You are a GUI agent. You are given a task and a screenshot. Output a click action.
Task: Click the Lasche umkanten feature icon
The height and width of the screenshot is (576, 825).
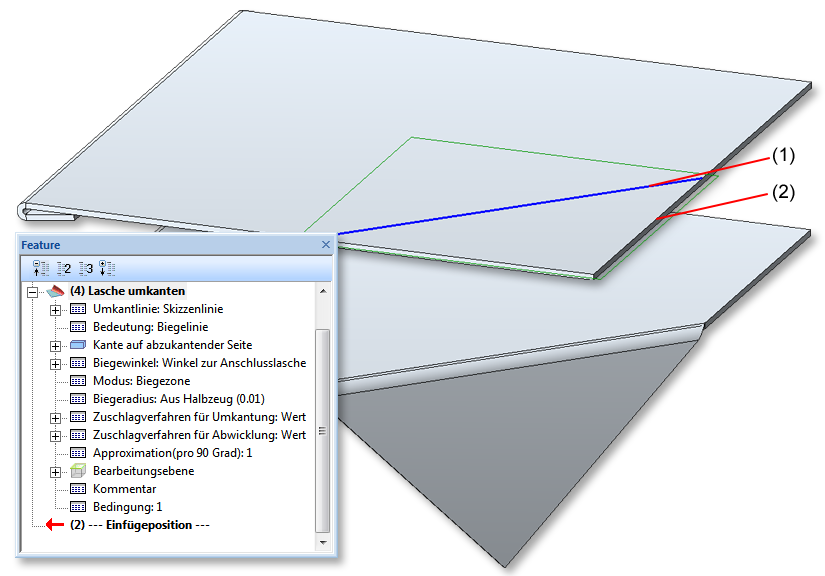[55, 291]
